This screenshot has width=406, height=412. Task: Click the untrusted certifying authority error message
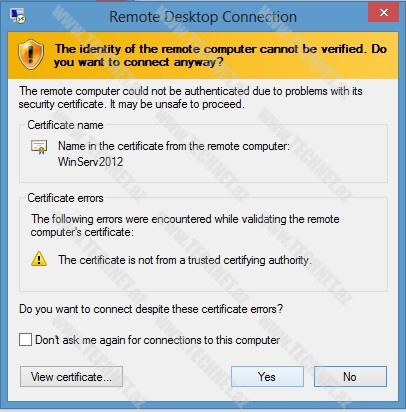(185, 260)
